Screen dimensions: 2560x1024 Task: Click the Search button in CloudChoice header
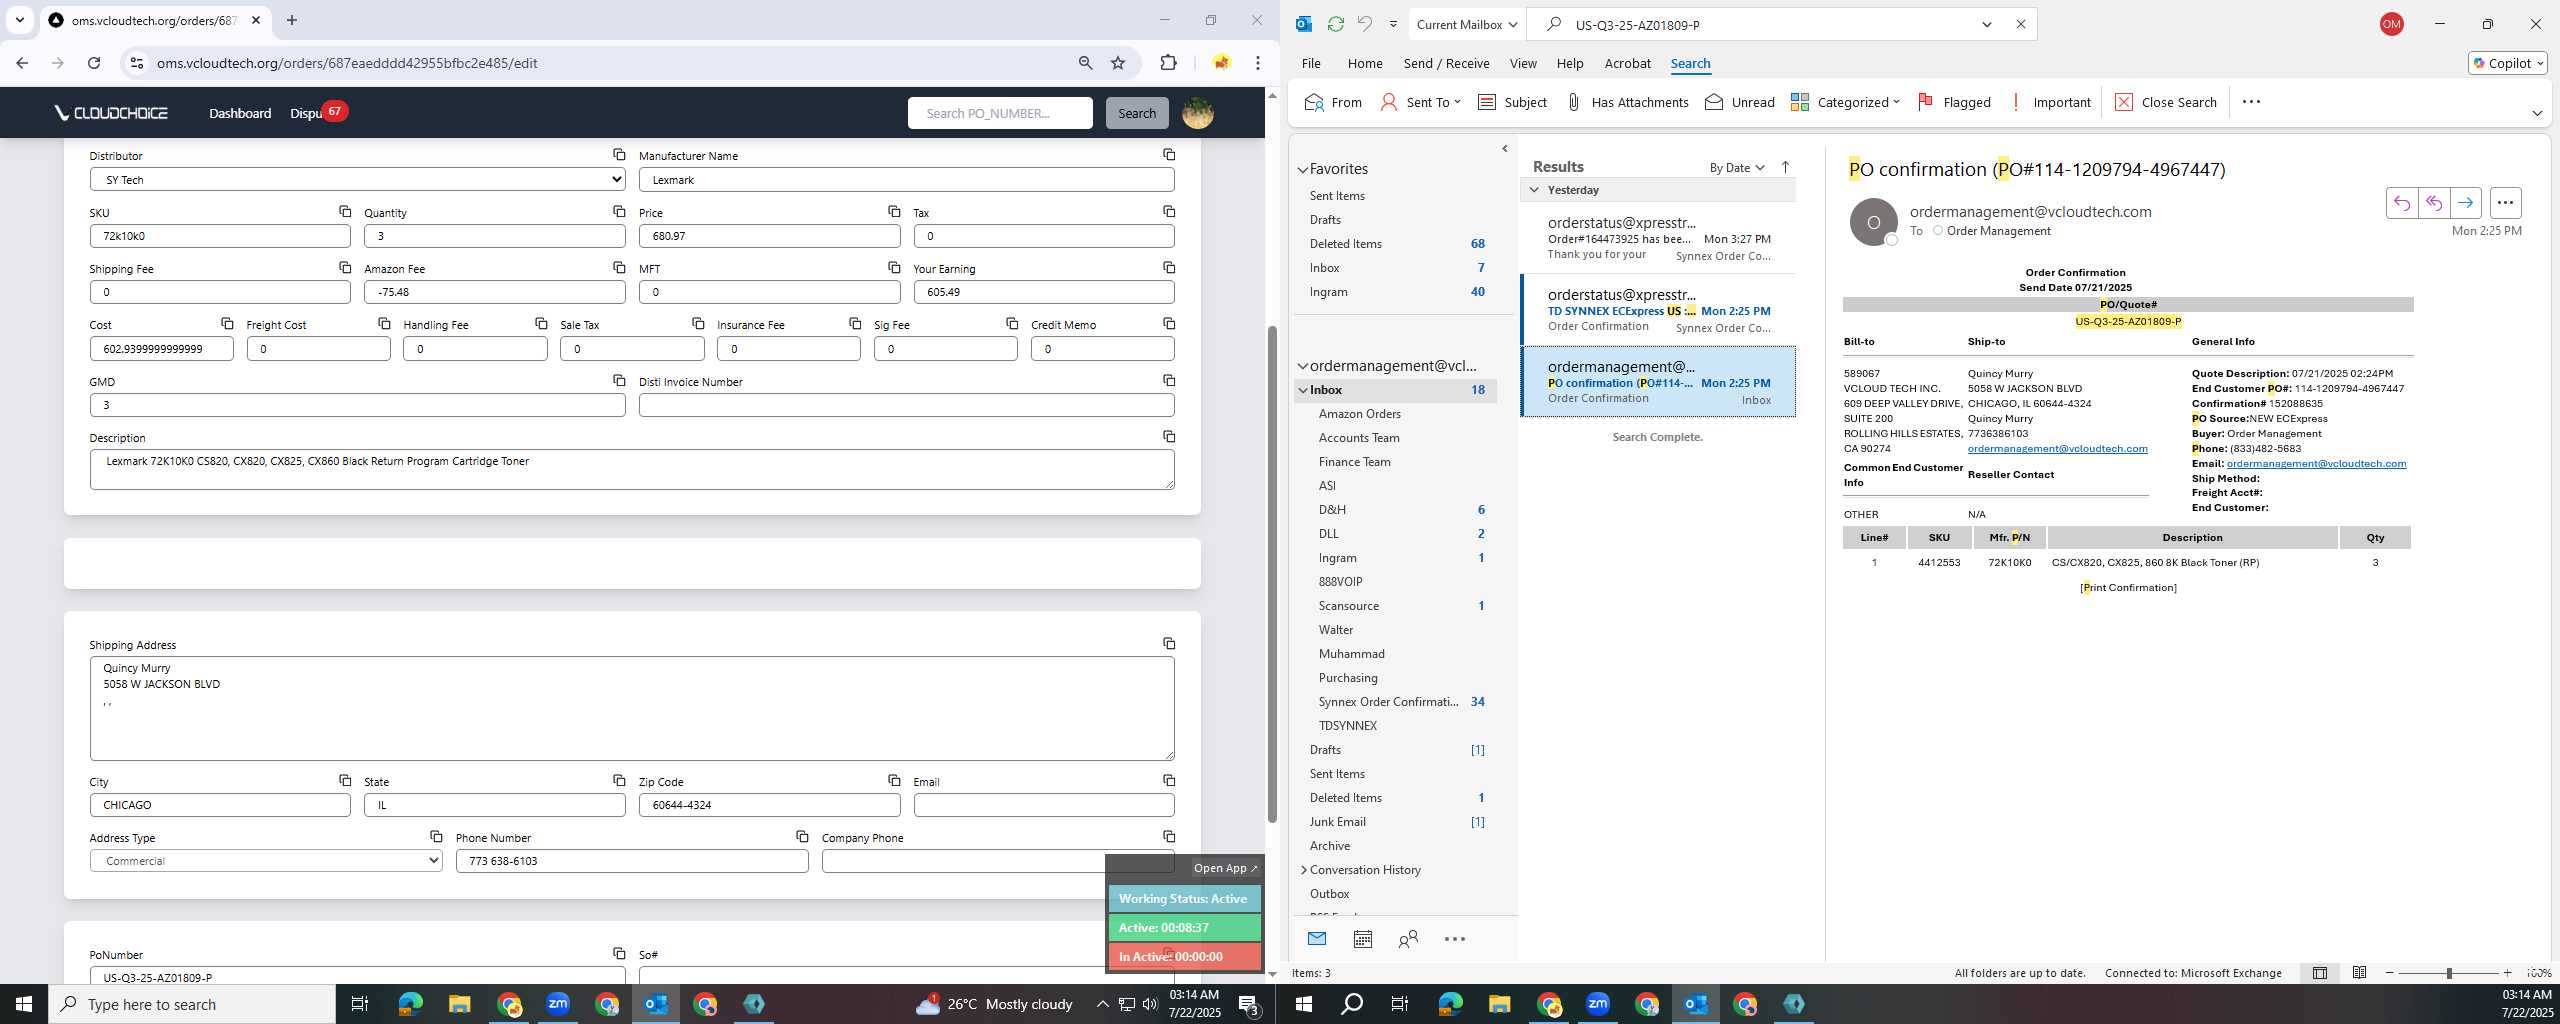(x=1137, y=113)
